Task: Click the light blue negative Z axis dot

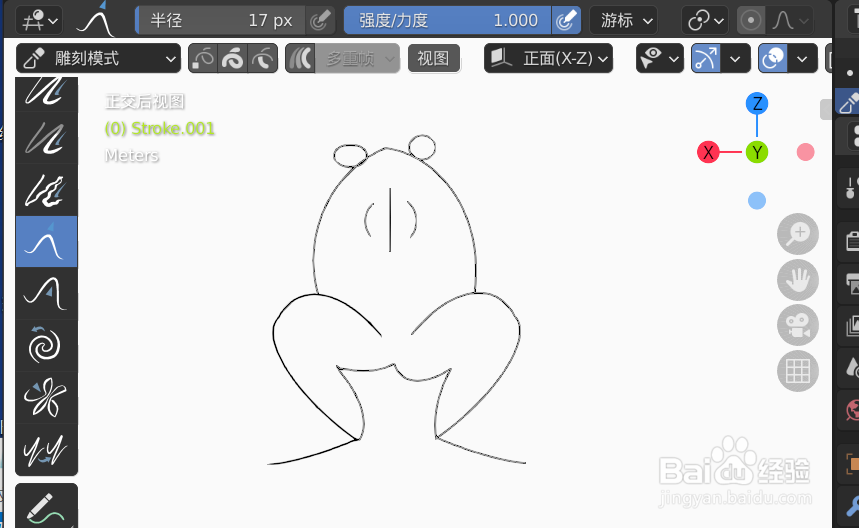Action: 757,200
